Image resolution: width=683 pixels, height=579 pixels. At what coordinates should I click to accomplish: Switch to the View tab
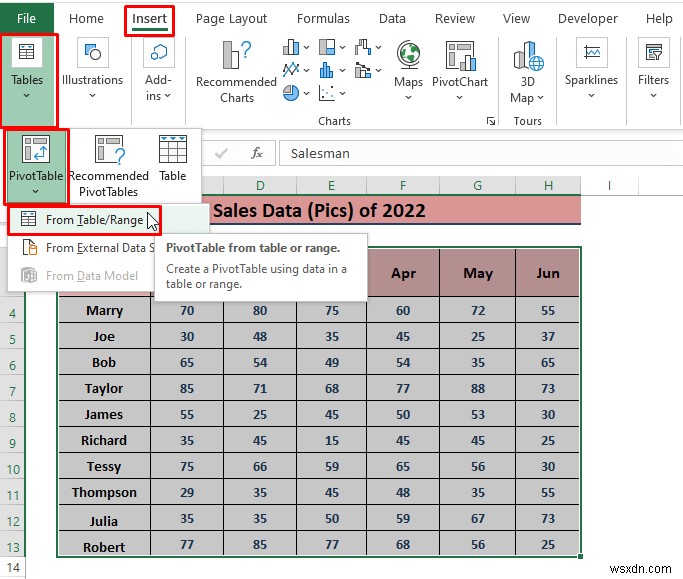[x=516, y=18]
